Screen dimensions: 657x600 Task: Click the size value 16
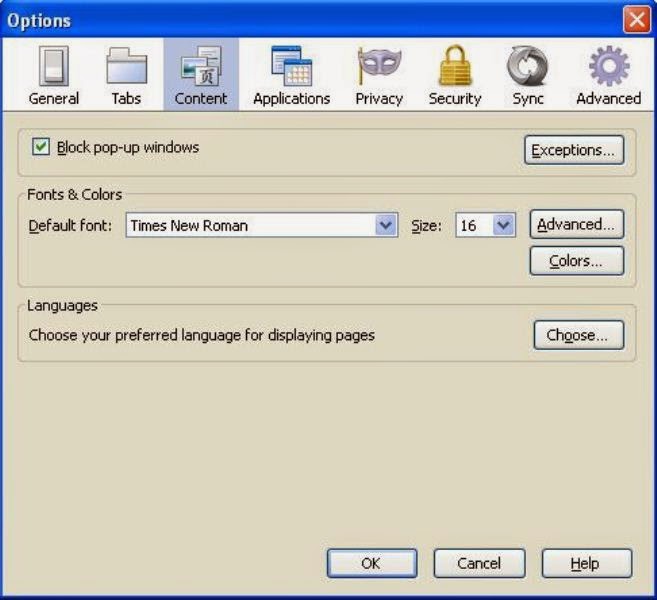pyautogui.click(x=468, y=225)
